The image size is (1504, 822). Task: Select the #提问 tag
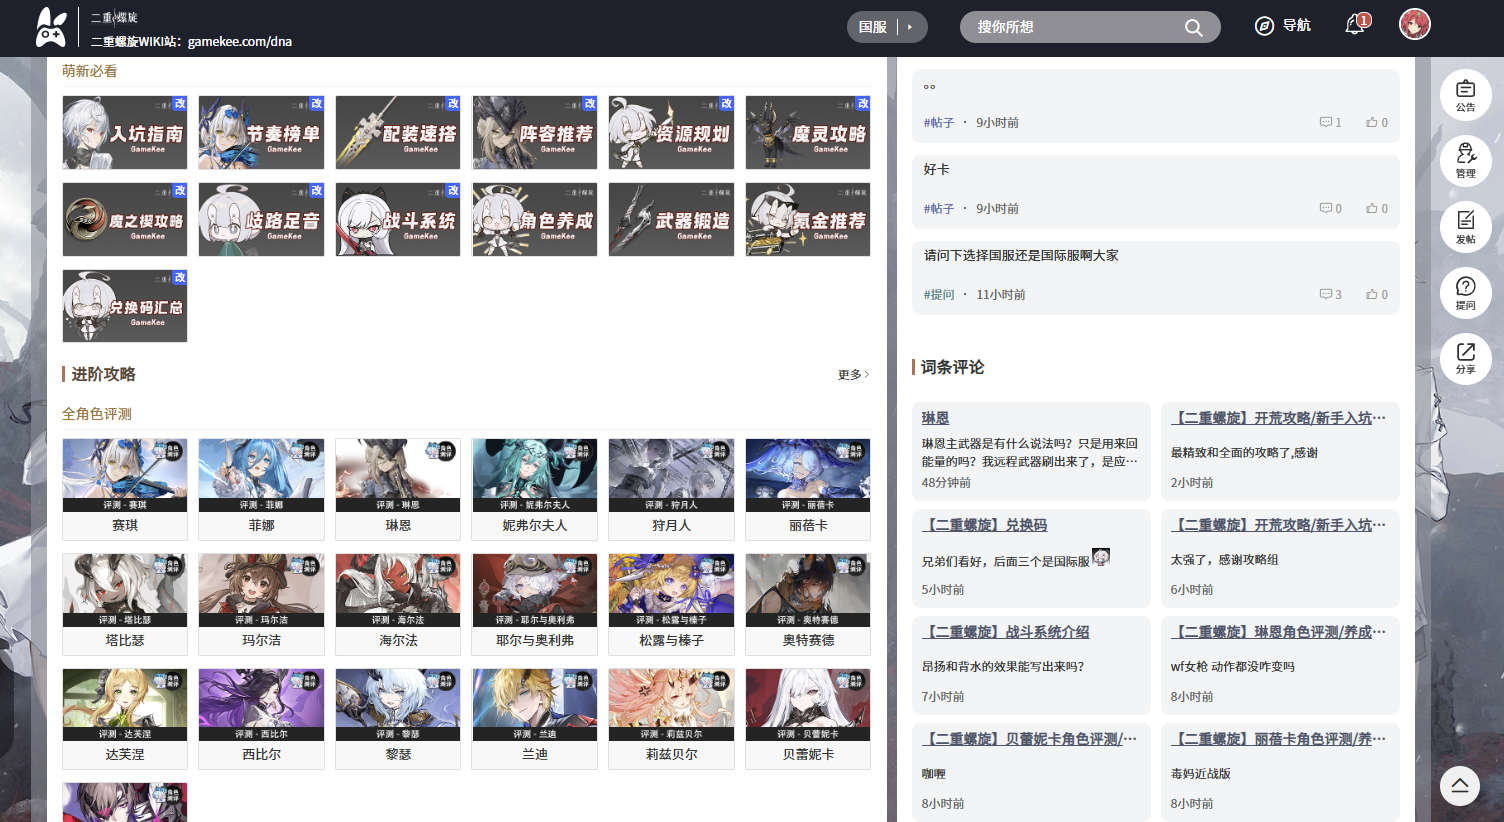tap(939, 295)
